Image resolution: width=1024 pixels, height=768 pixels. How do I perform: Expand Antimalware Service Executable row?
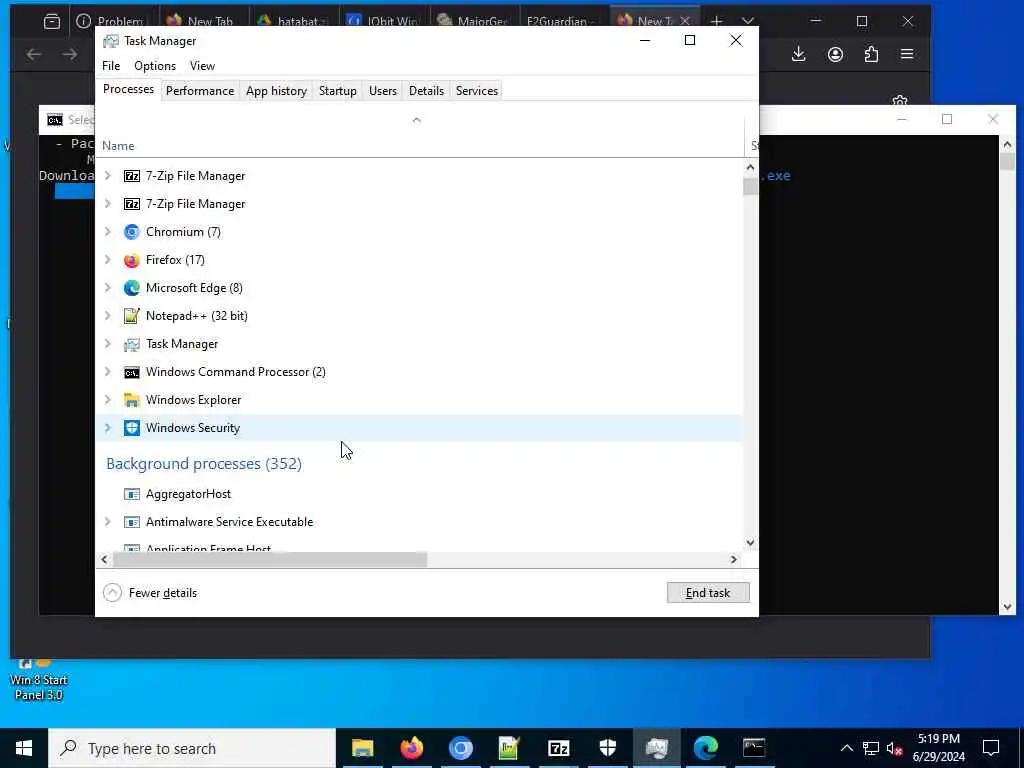click(x=108, y=522)
